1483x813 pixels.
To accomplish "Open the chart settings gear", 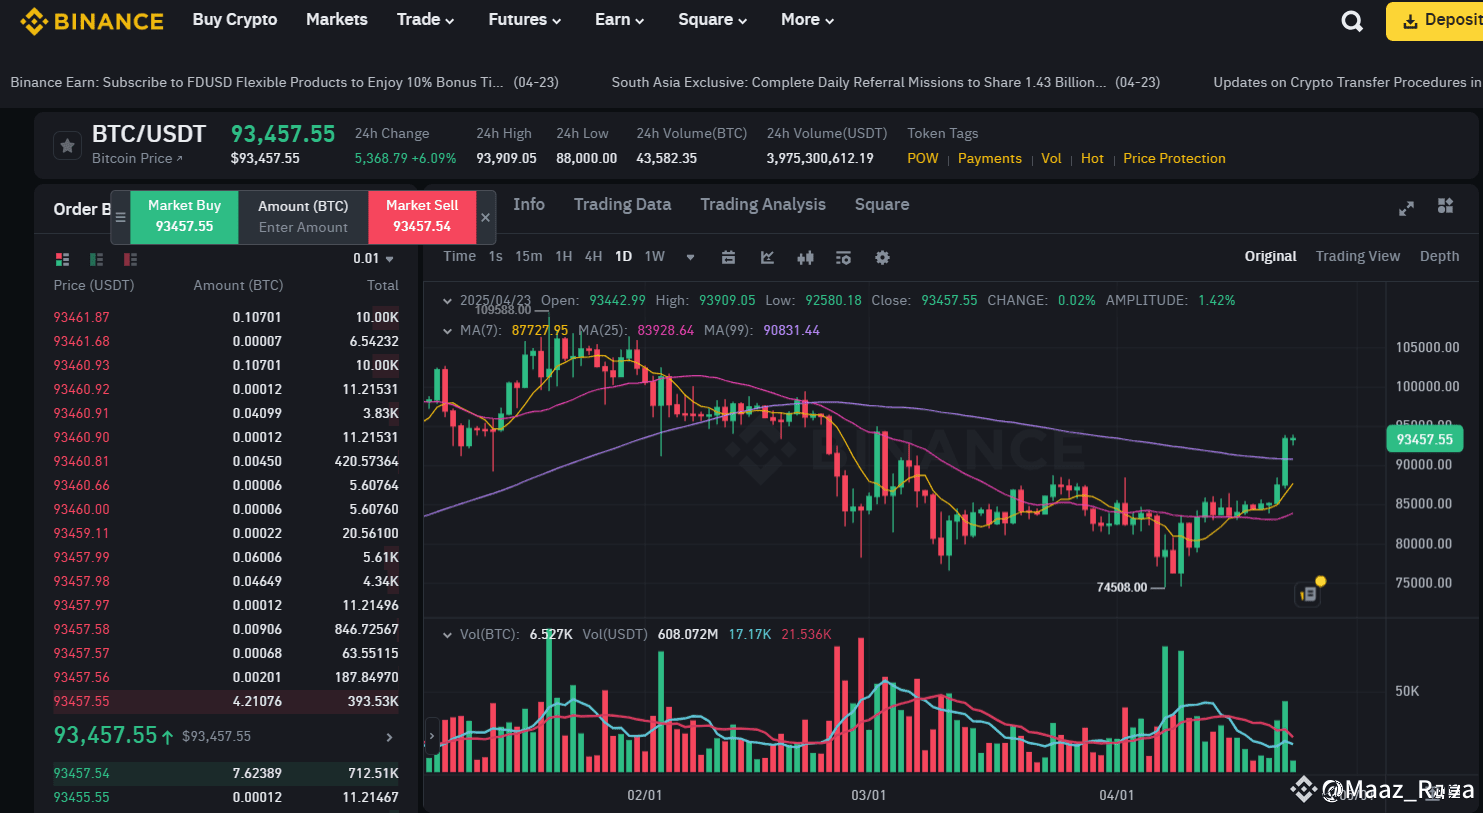I will coord(882,257).
